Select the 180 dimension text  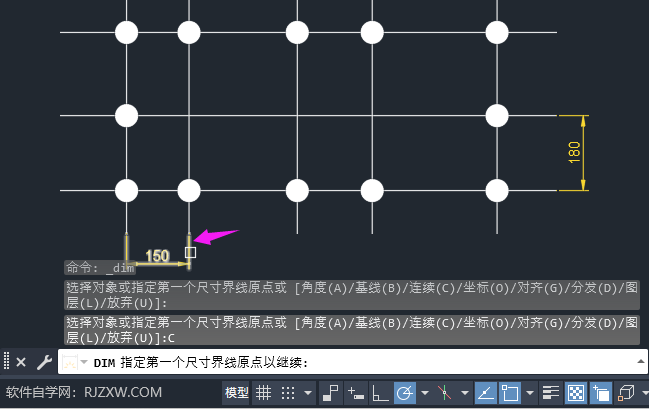pos(574,152)
